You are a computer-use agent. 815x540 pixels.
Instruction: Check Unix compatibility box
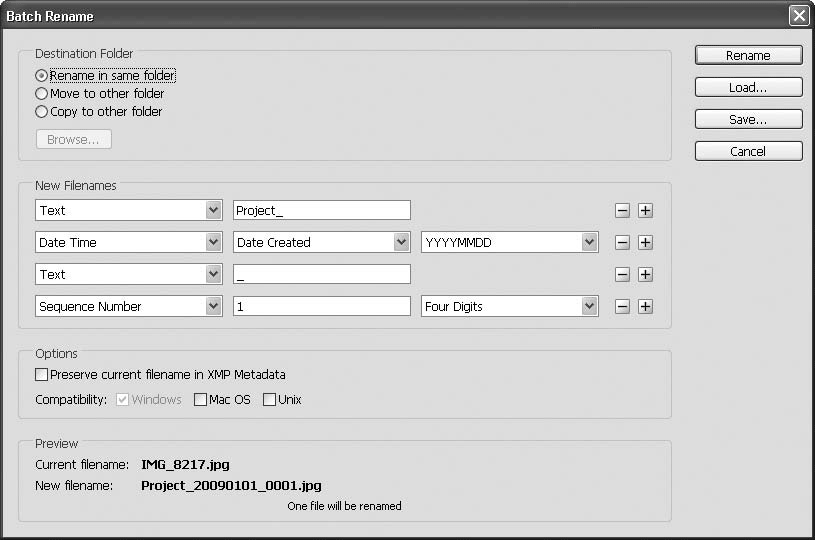tap(269, 400)
